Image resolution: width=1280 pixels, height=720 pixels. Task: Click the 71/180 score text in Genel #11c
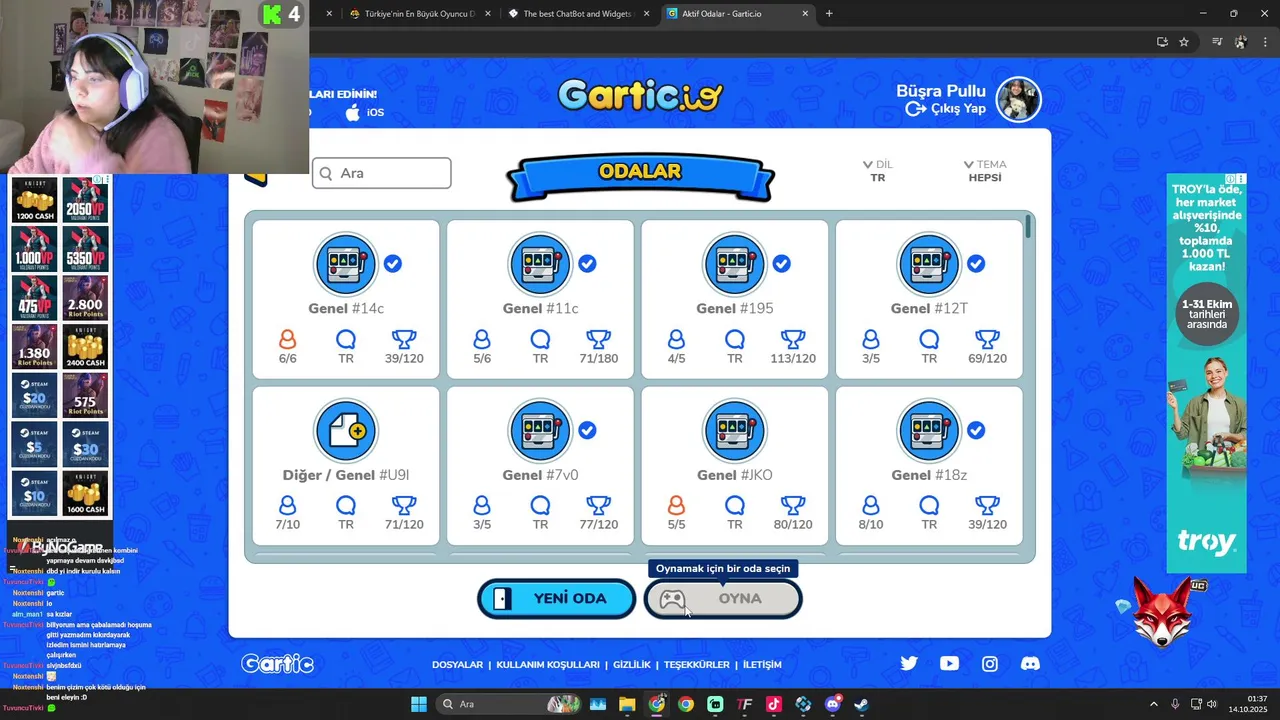click(x=598, y=358)
